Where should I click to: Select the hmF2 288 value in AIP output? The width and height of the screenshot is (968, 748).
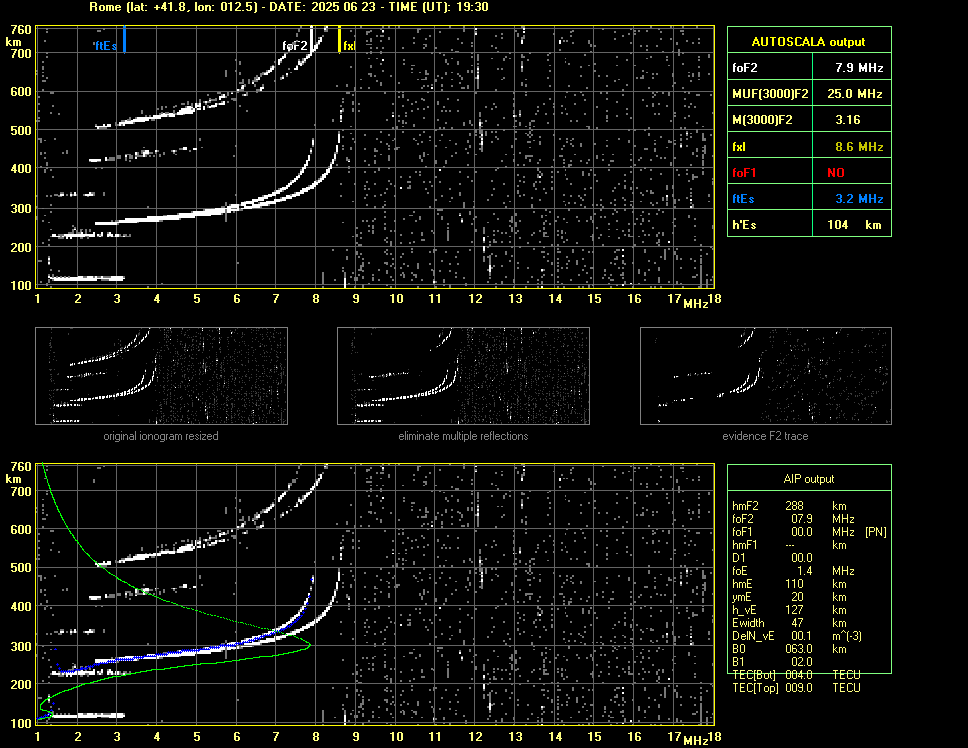795,506
